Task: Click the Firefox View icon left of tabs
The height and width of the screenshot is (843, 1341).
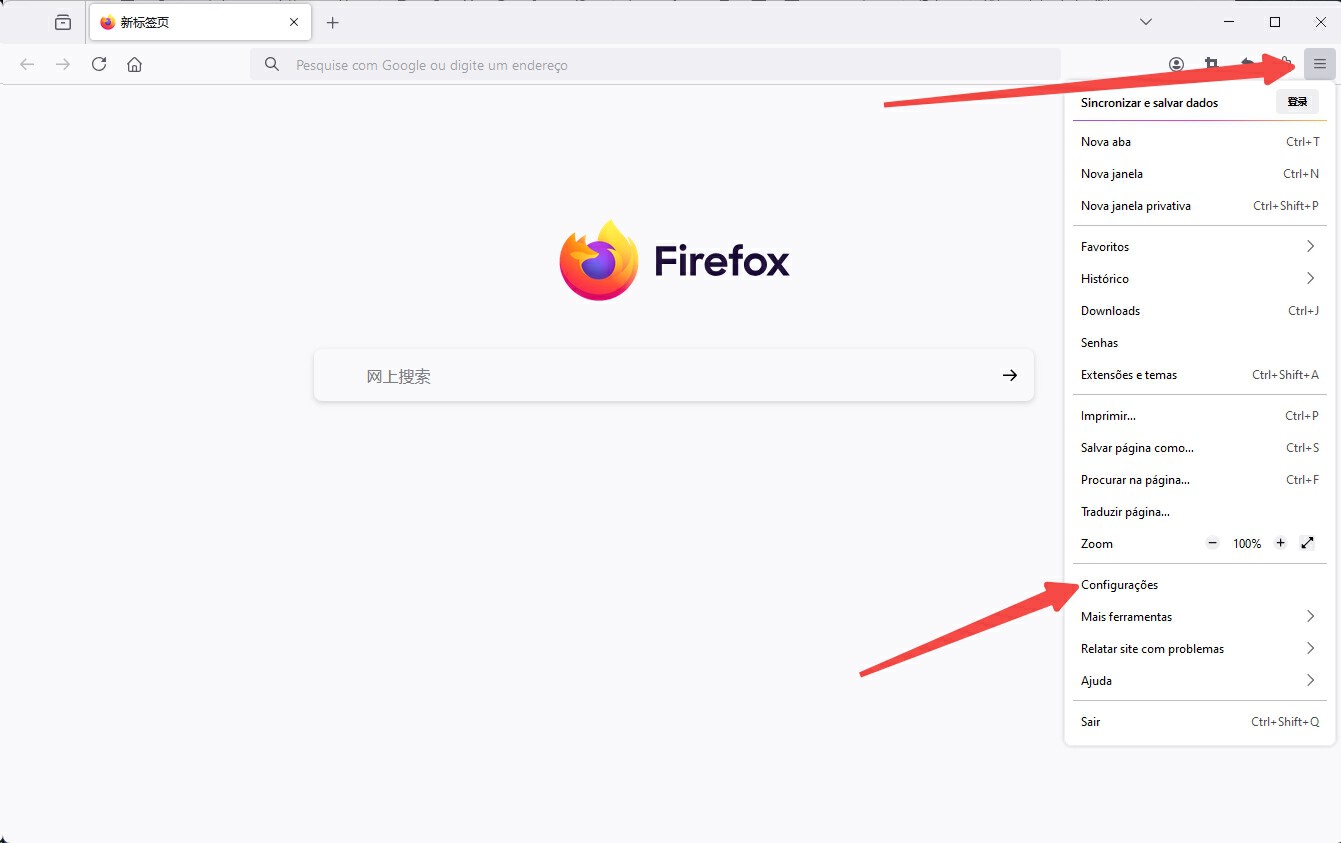Action: click(63, 22)
